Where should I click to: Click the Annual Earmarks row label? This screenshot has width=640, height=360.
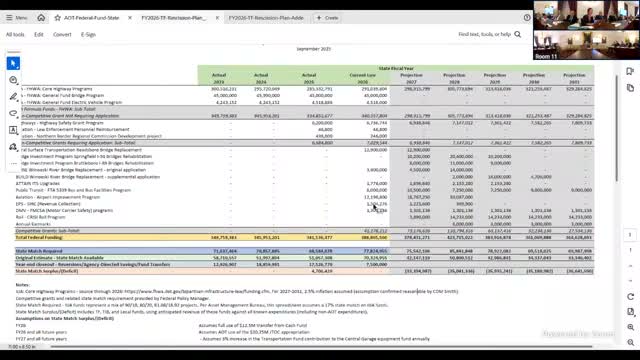[x=33, y=224]
